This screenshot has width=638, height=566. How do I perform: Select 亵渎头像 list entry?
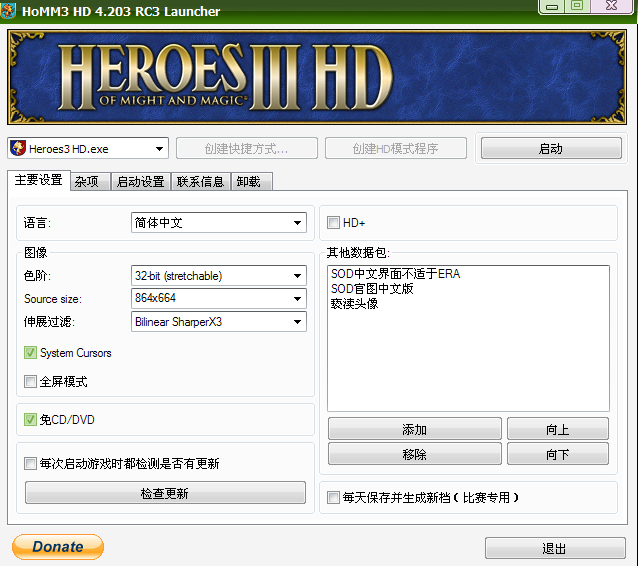pyautogui.click(x=354, y=304)
